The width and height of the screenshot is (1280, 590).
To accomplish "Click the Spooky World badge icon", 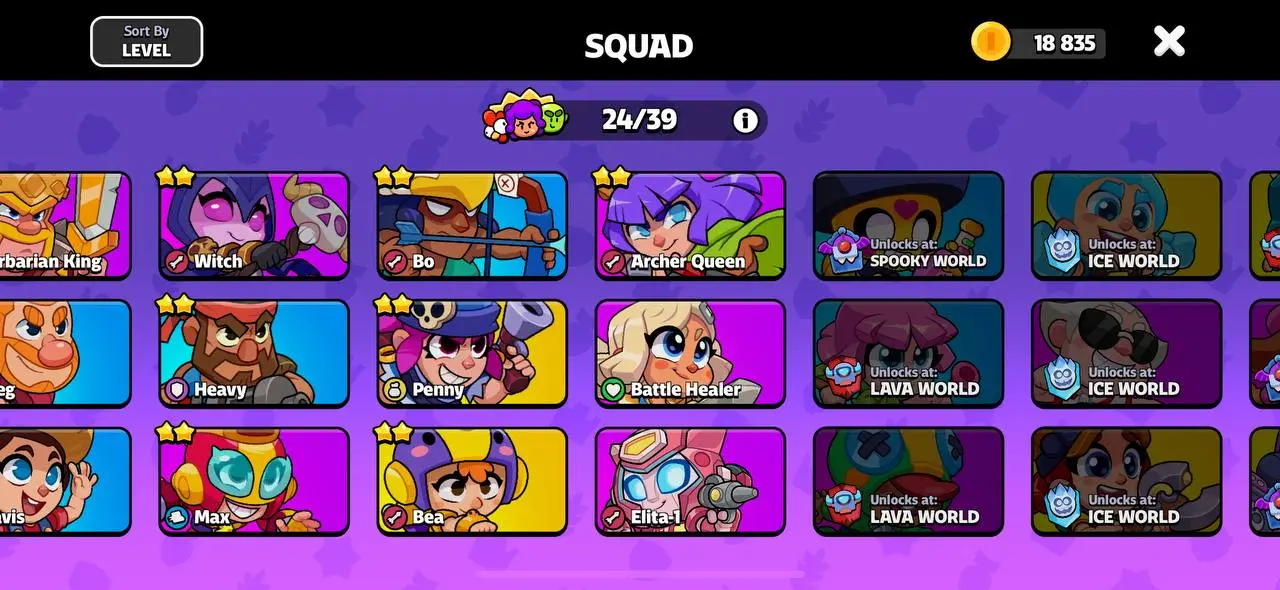I will (x=842, y=253).
